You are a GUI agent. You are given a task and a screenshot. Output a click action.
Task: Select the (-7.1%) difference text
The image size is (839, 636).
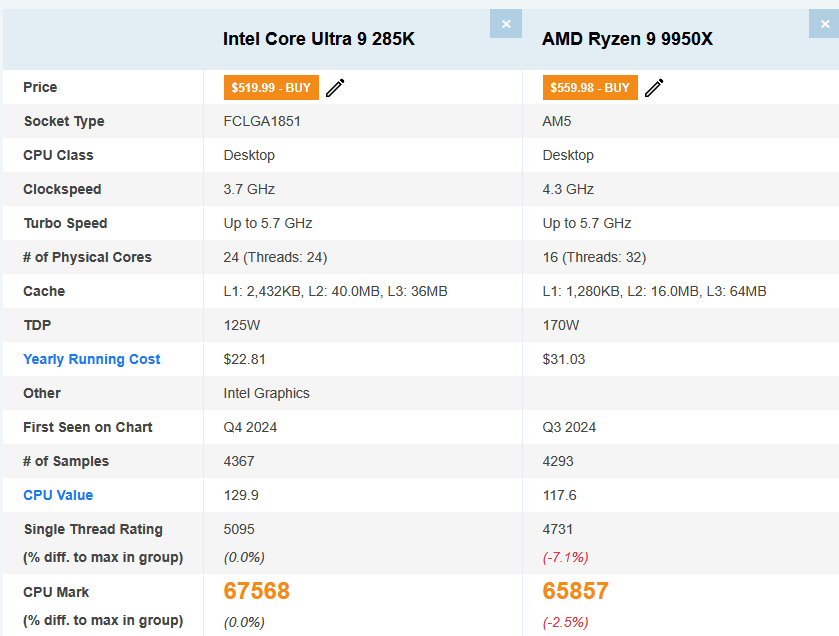pyautogui.click(x=565, y=557)
